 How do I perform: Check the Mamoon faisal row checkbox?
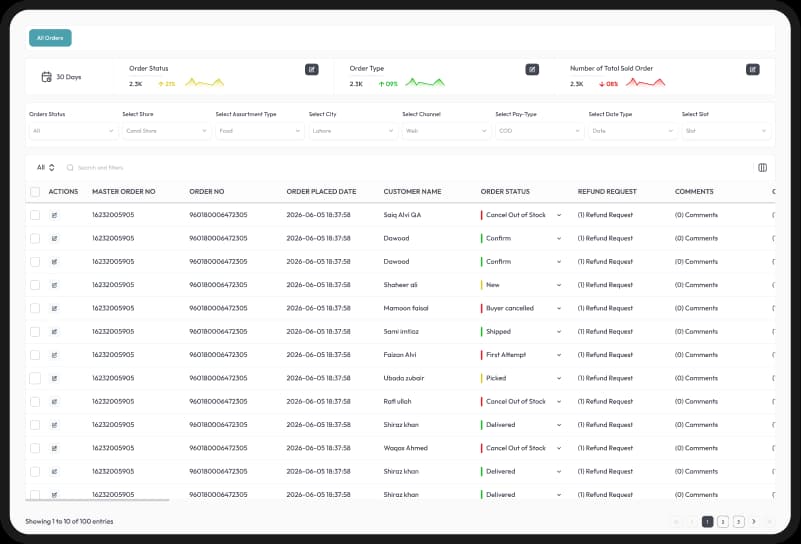(35, 309)
